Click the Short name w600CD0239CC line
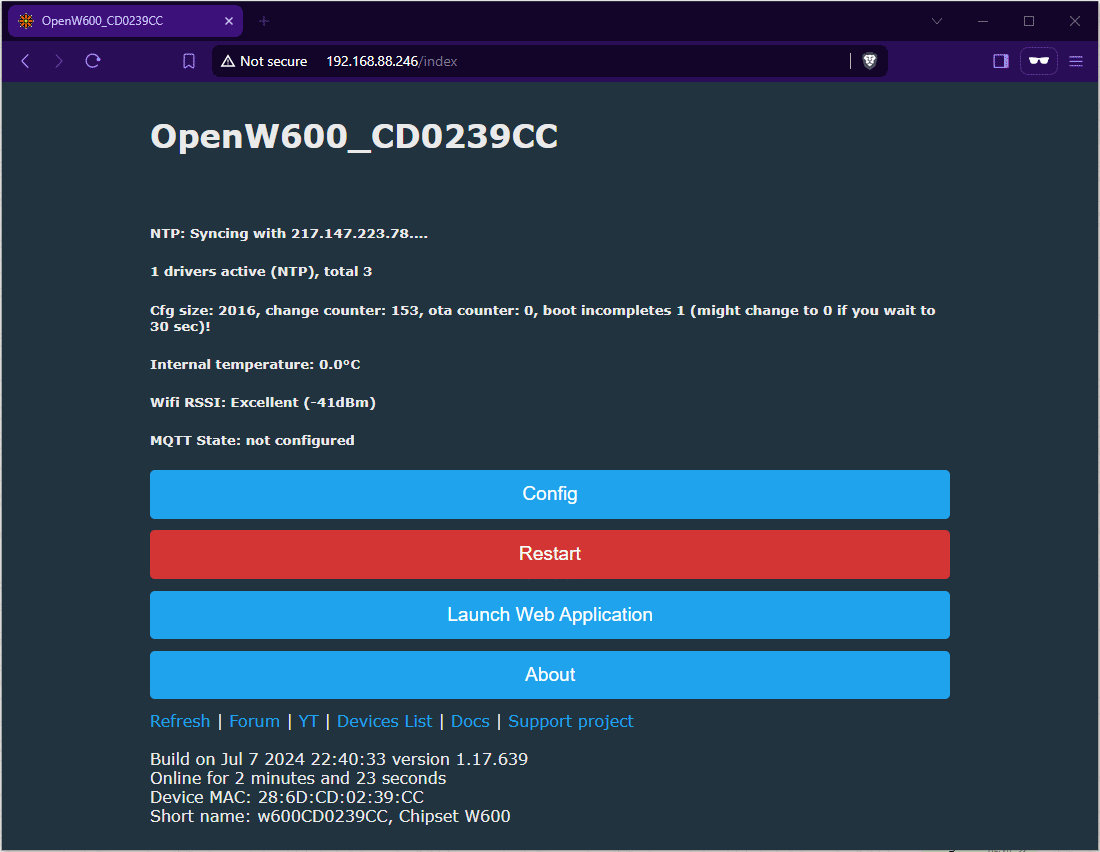Screen dimensions: 1100x852 tap(330, 816)
